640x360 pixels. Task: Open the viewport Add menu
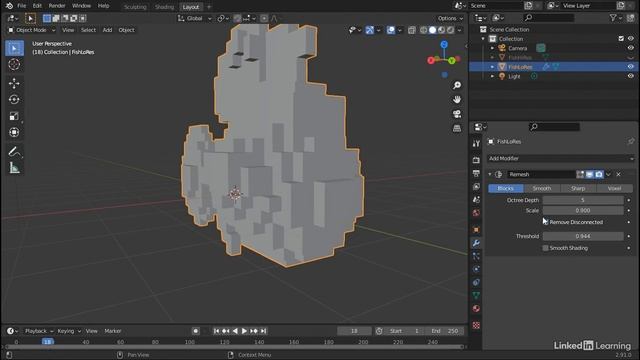pos(107,30)
